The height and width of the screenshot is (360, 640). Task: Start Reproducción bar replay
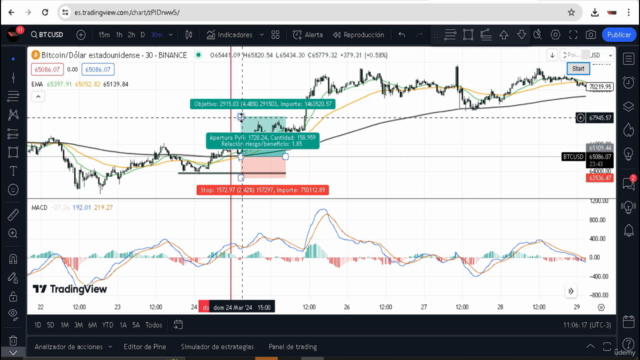358,35
